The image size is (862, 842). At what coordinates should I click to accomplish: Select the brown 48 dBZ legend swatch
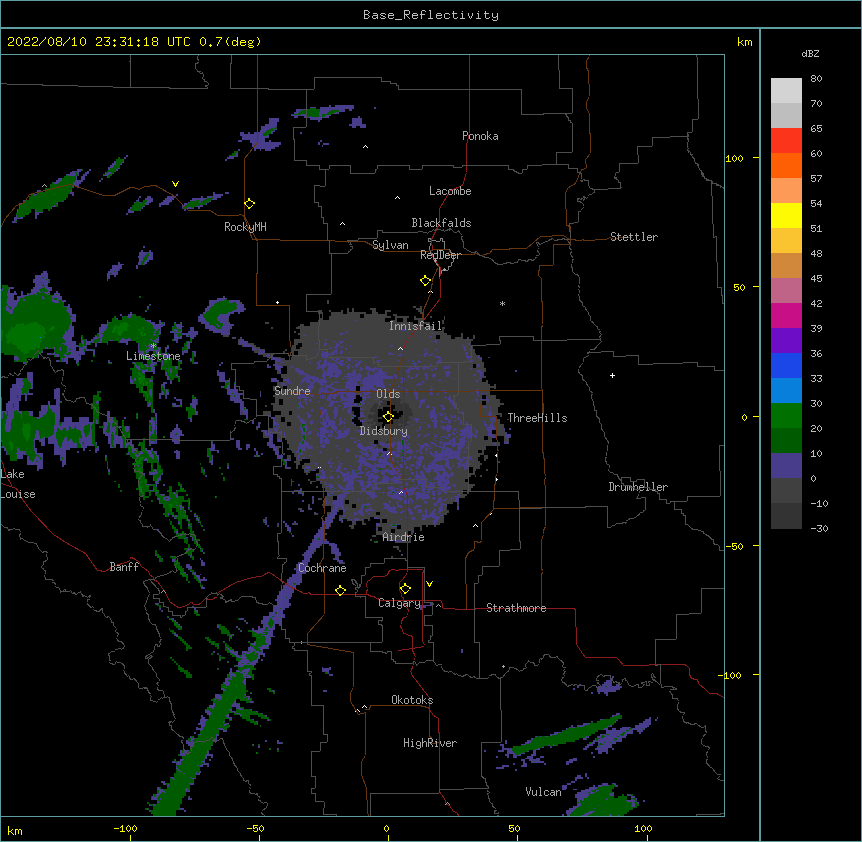[786, 265]
